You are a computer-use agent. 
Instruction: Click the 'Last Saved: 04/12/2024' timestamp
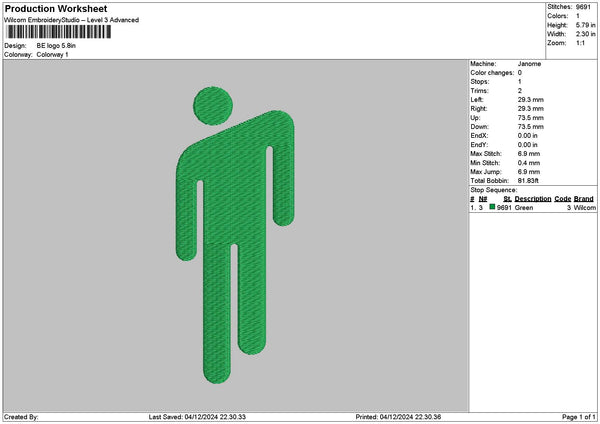tap(197, 417)
